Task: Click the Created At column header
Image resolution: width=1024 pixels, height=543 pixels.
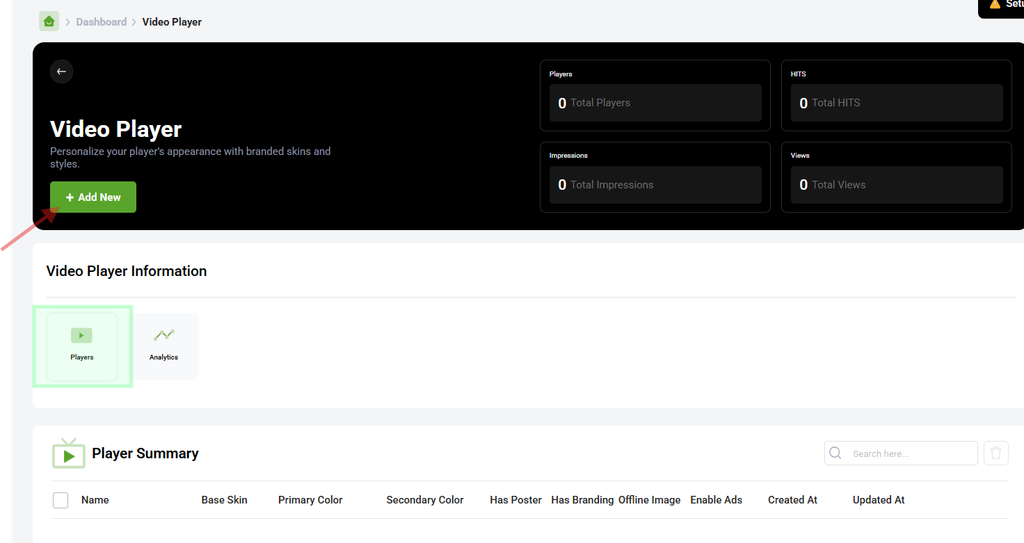Action: [793, 500]
